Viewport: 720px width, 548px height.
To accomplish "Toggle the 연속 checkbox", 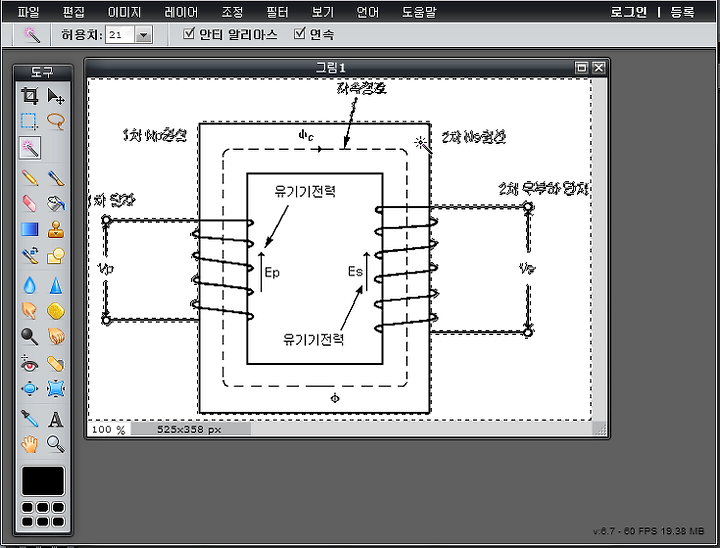I will (x=299, y=34).
